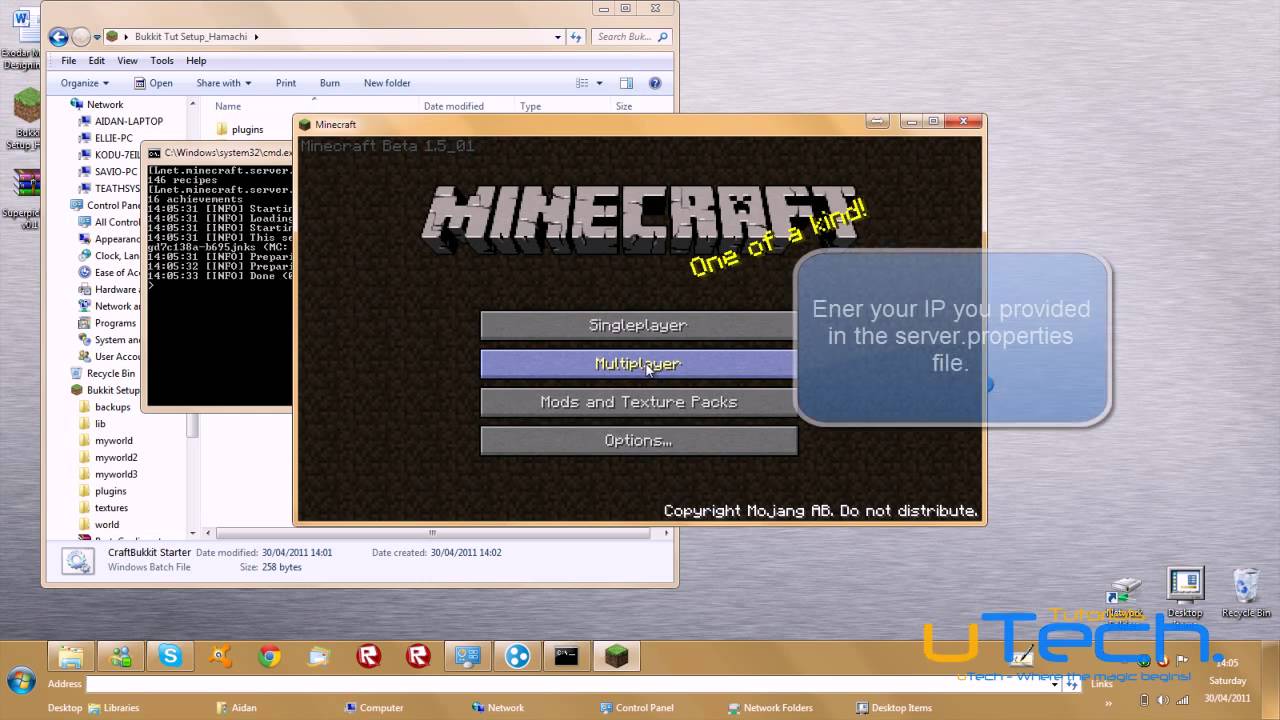Open Libraries in the Desktop toolbar
The width and height of the screenshot is (1280, 720).
click(x=114, y=708)
